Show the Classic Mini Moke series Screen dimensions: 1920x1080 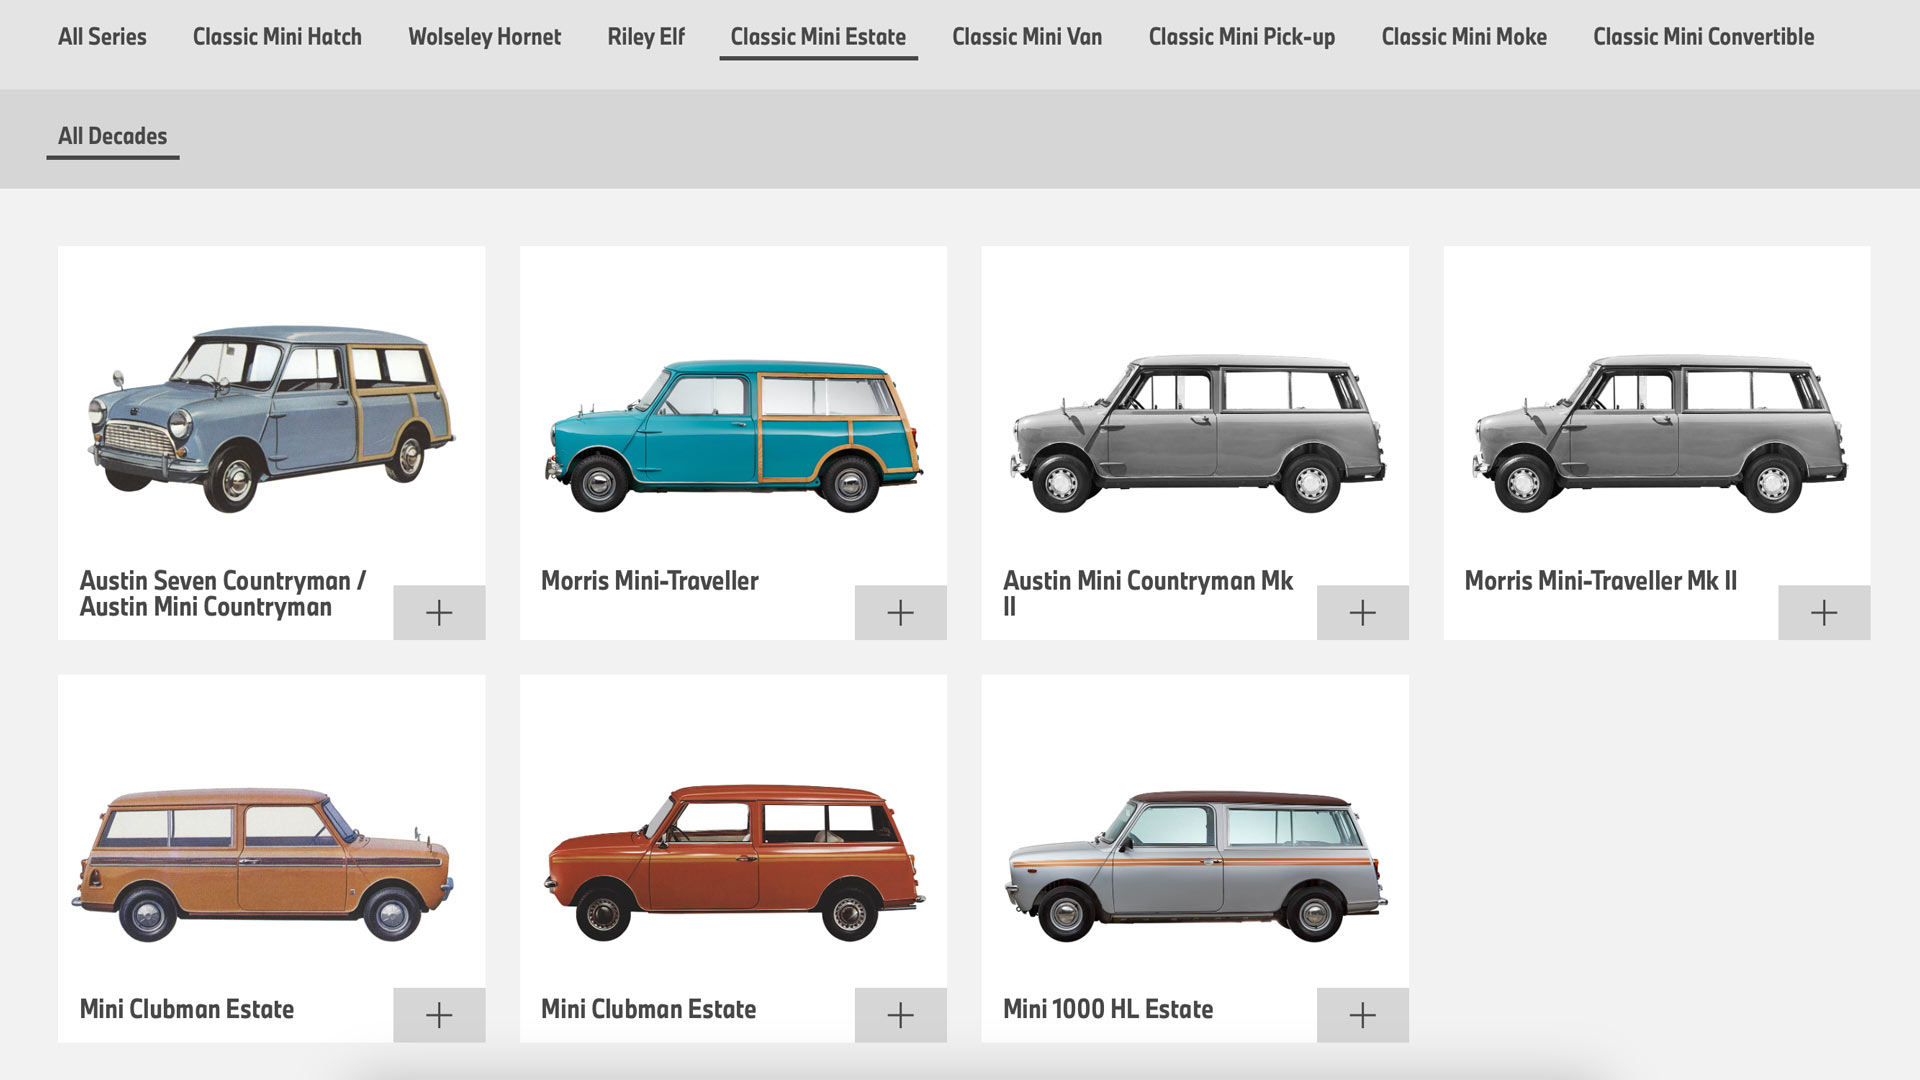click(x=1464, y=37)
